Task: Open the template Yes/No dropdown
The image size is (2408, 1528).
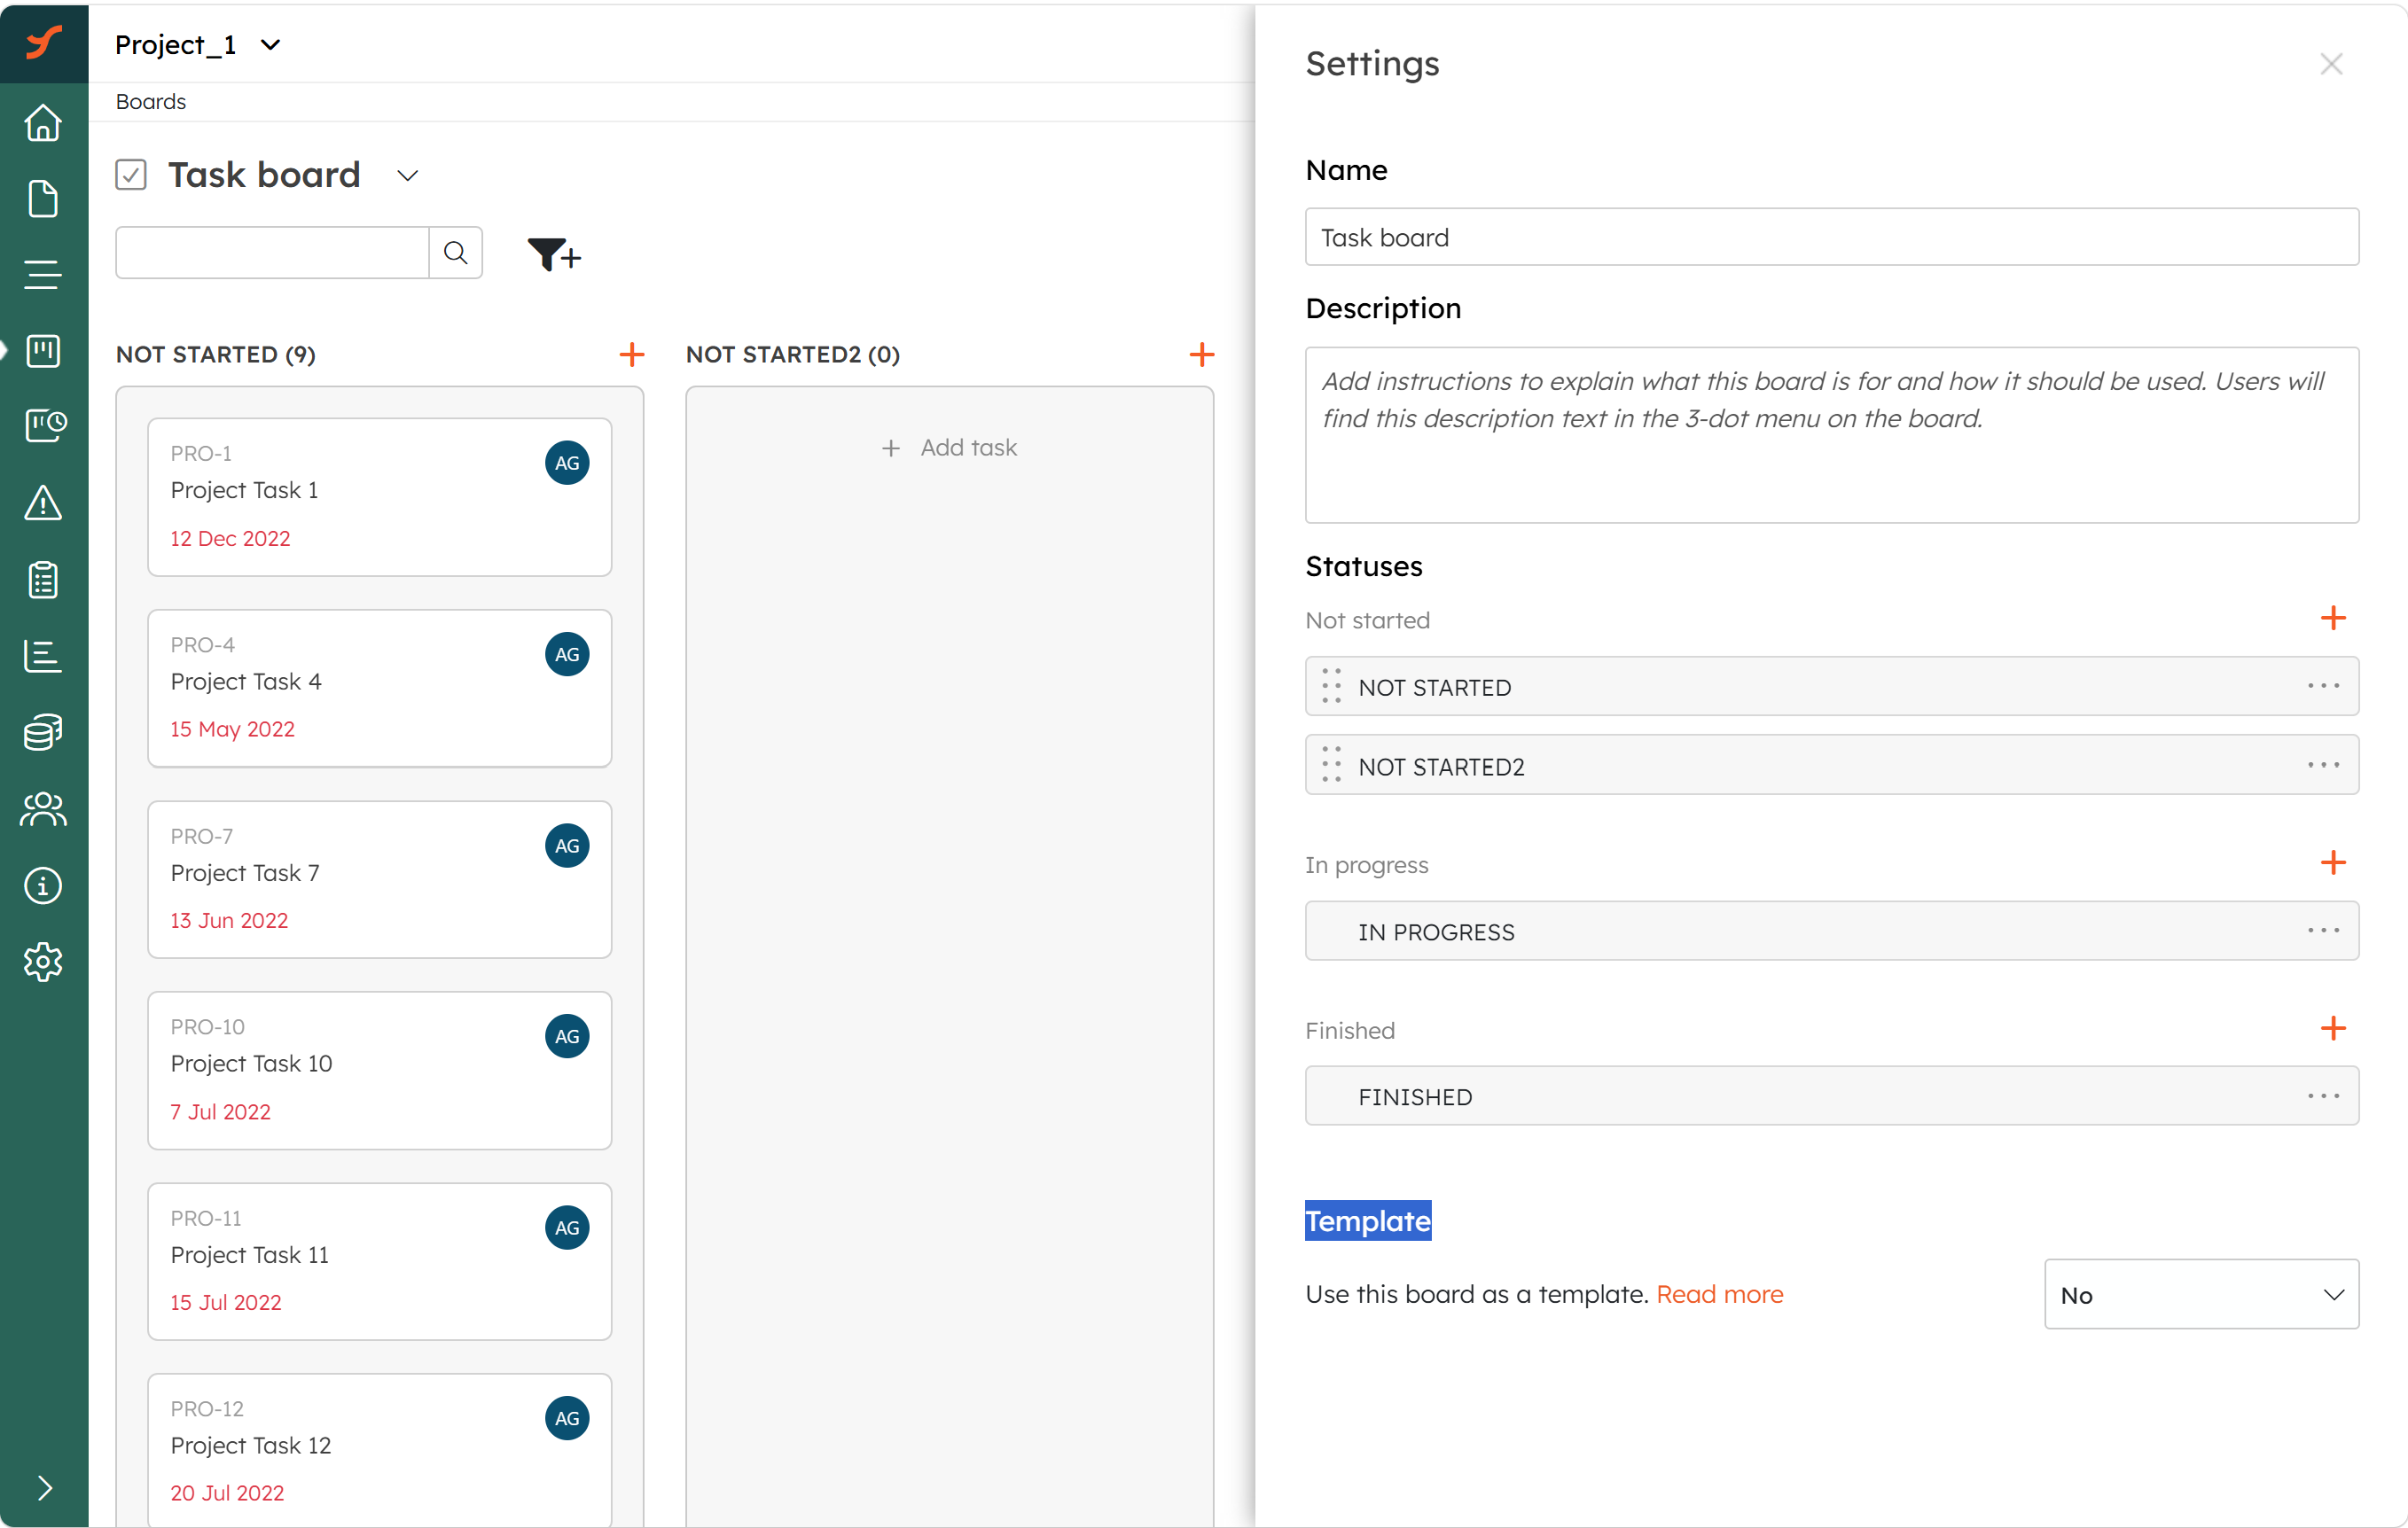Action: (x=2201, y=1295)
